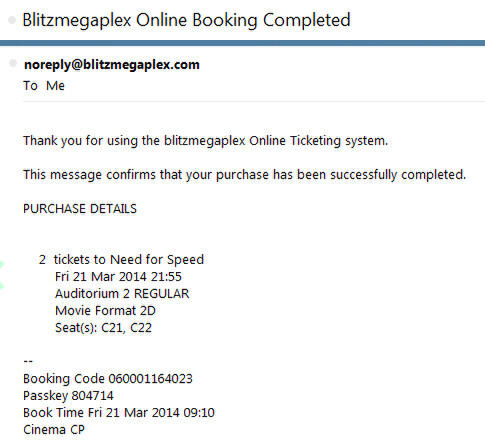The width and height of the screenshot is (485, 442).
Task: Click the Passkey 804714 line
Action: tap(68, 396)
